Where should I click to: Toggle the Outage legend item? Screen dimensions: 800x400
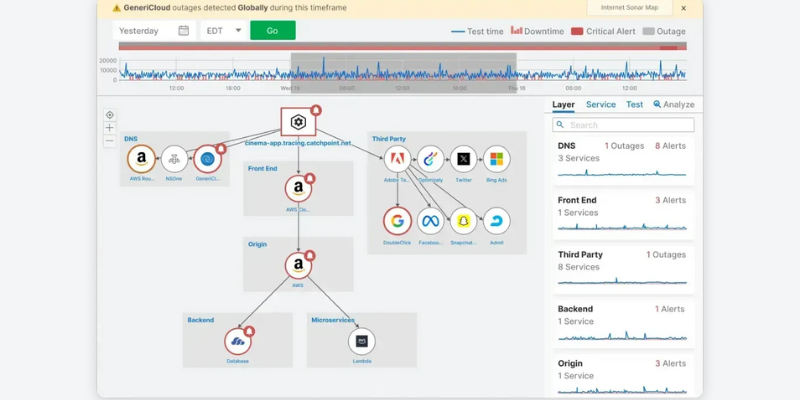pyautogui.click(x=664, y=32)
